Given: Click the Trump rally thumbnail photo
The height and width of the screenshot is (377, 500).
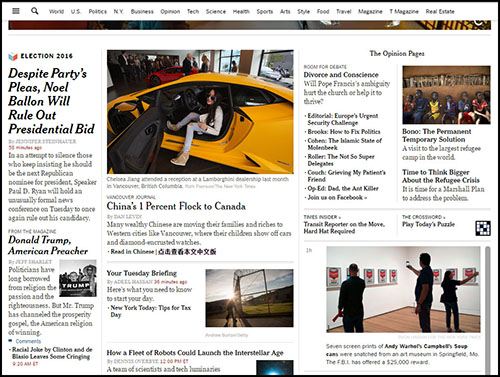Looking at the screenshot, I should coord(78,278).
